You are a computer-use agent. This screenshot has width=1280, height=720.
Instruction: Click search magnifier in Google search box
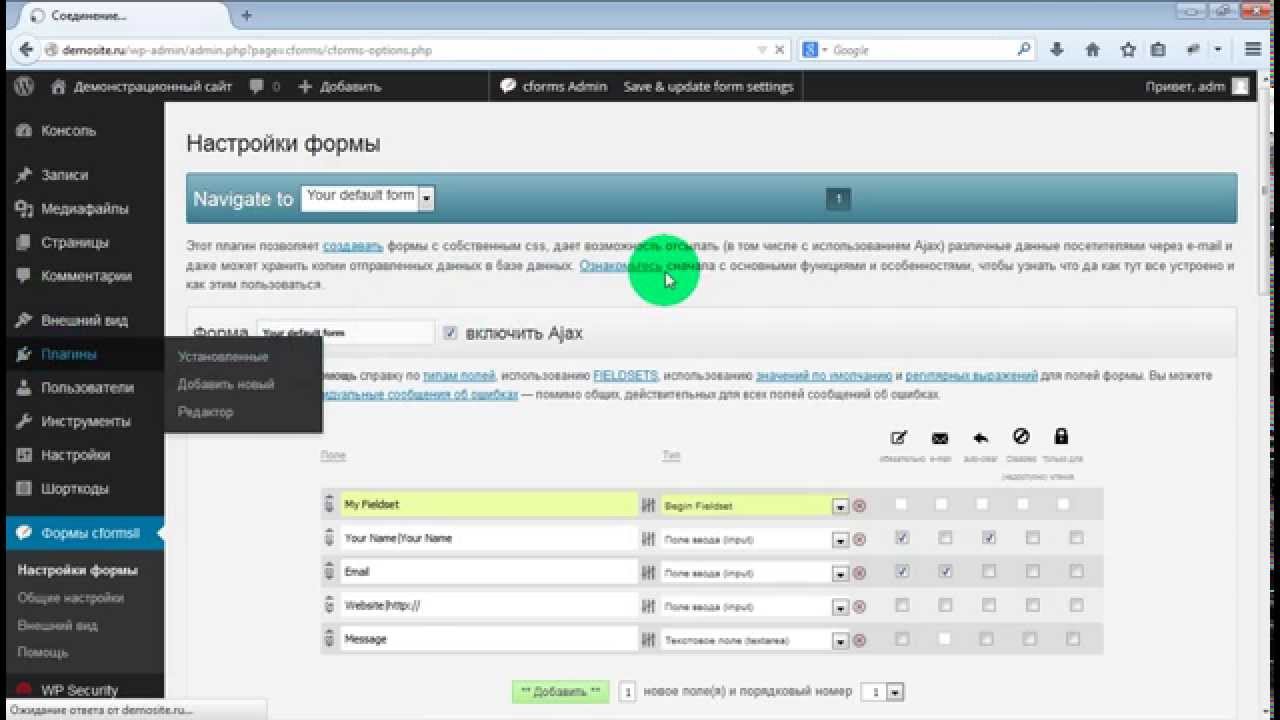pos(1024,49)
